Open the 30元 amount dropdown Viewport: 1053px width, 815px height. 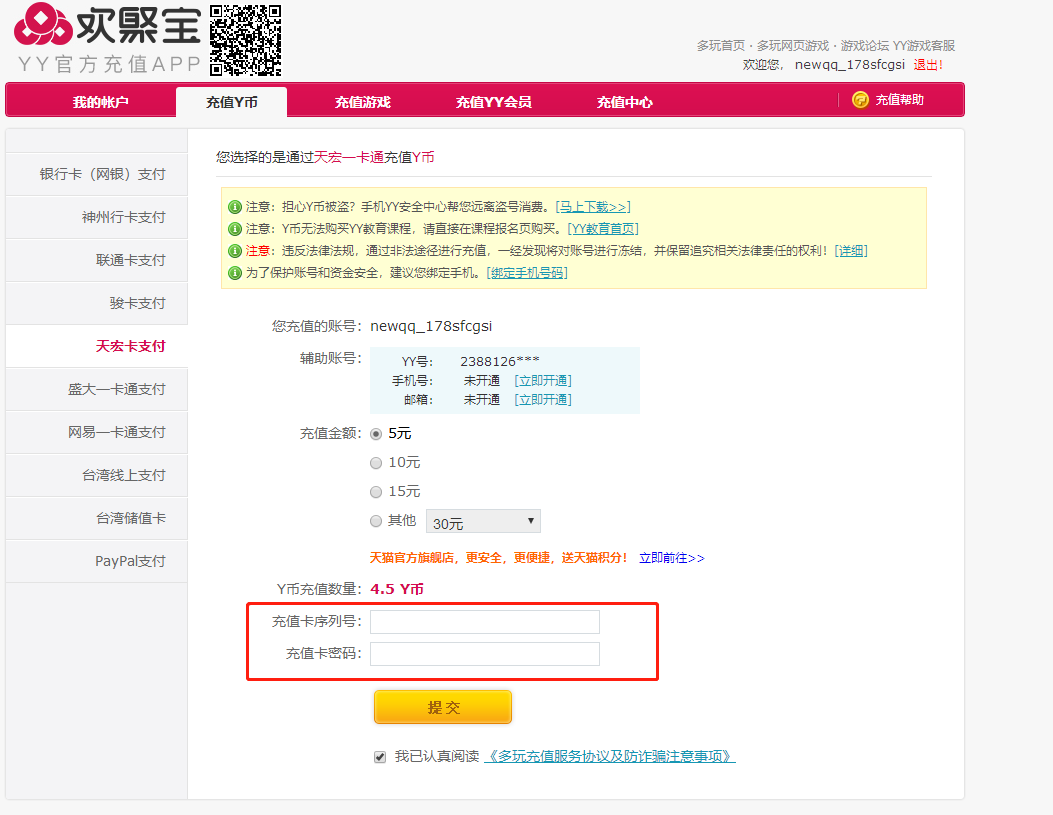tap(484, 522)
